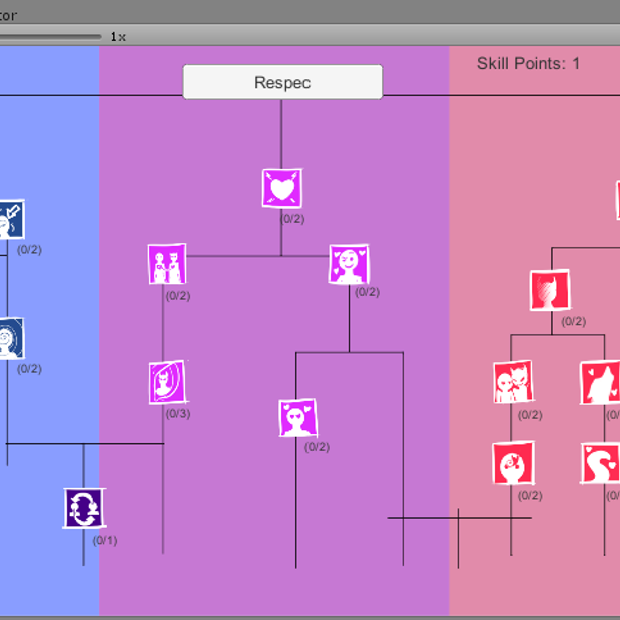The width and height of the screenshot is (620, 620).
Task: Click (0/2) counter below heart arrows skill
Action: pyautogui.click(x=292, y=219)
